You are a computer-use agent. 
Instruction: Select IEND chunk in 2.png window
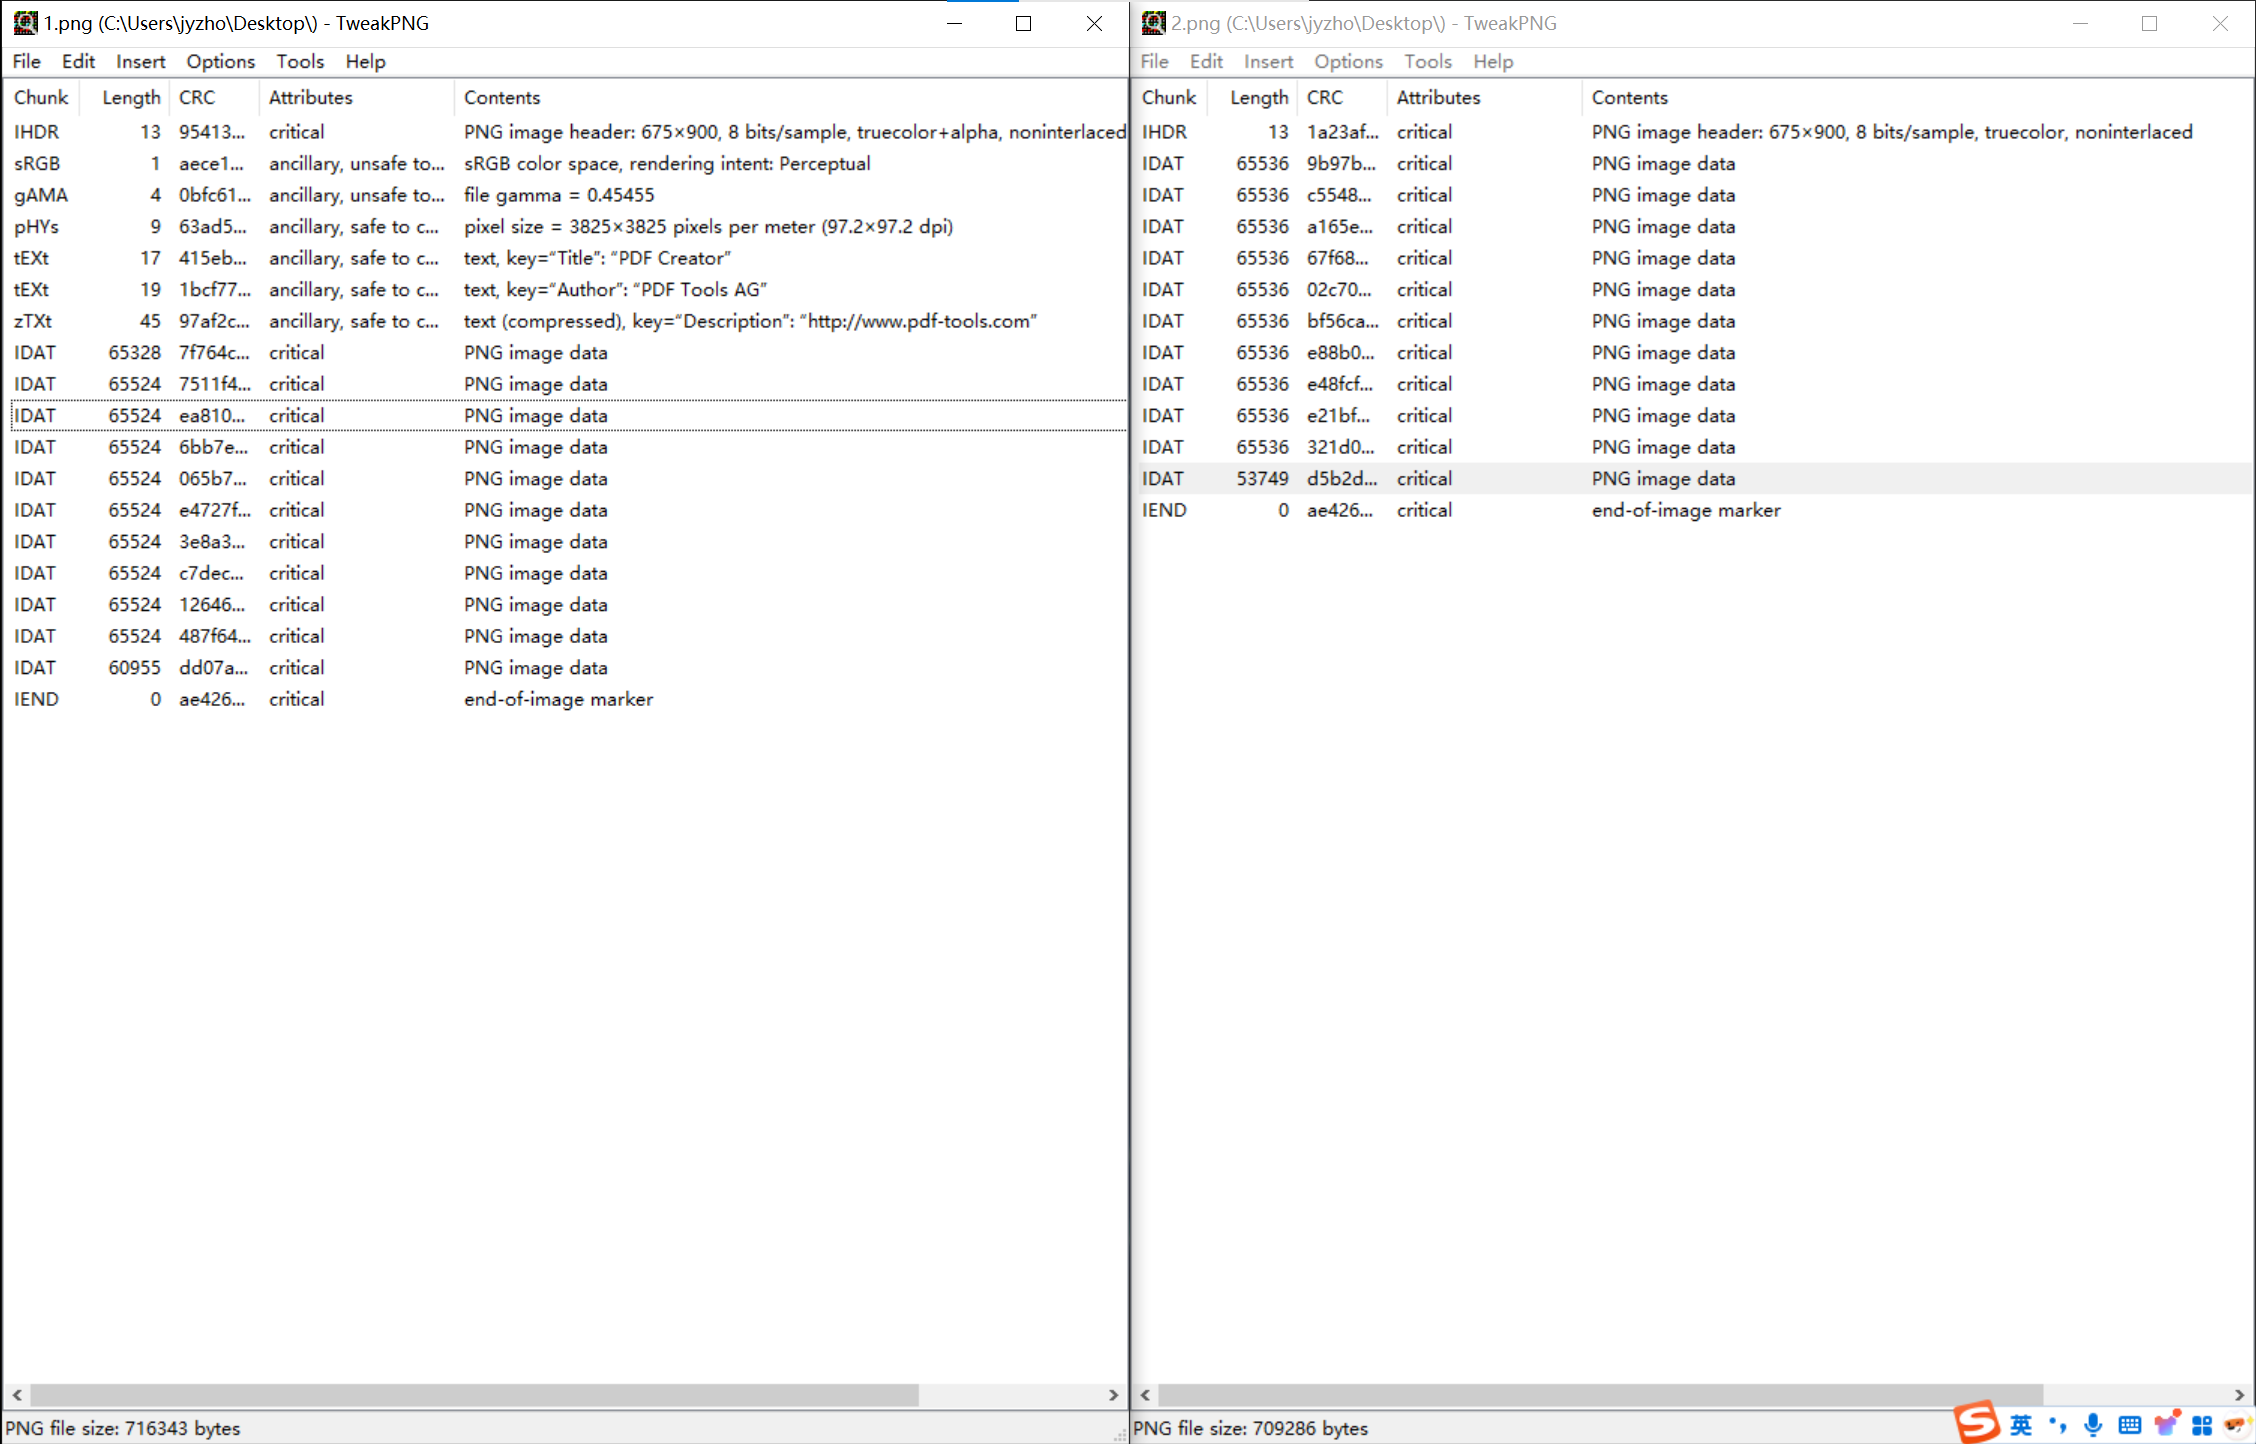pyautogui.click(x=1694, y=510)
